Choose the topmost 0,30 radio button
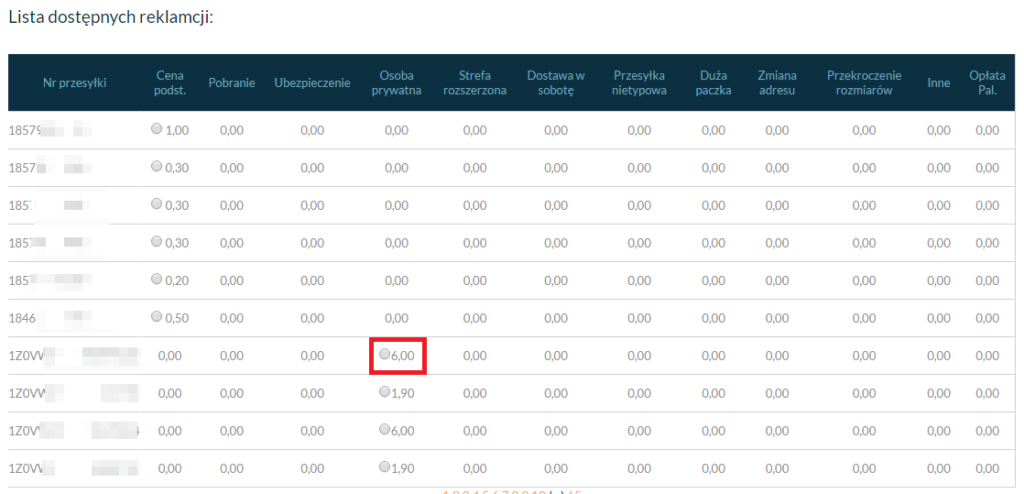Viewport: 1024px width, 494px height. pos(156,166)
